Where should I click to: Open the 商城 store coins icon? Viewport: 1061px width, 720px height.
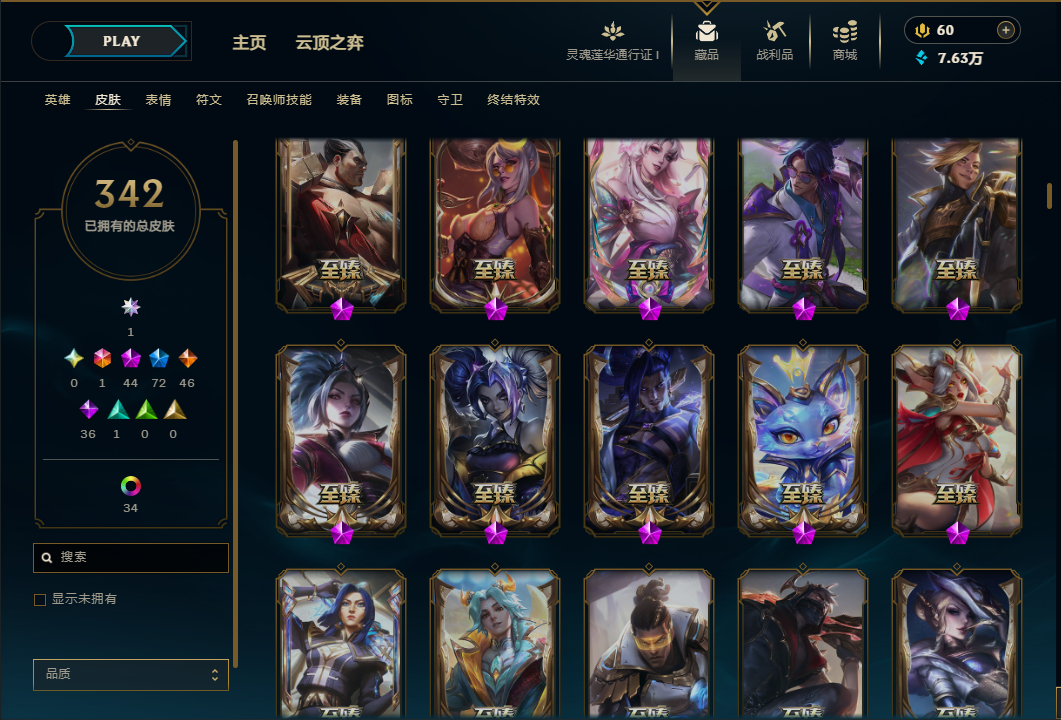844,31
